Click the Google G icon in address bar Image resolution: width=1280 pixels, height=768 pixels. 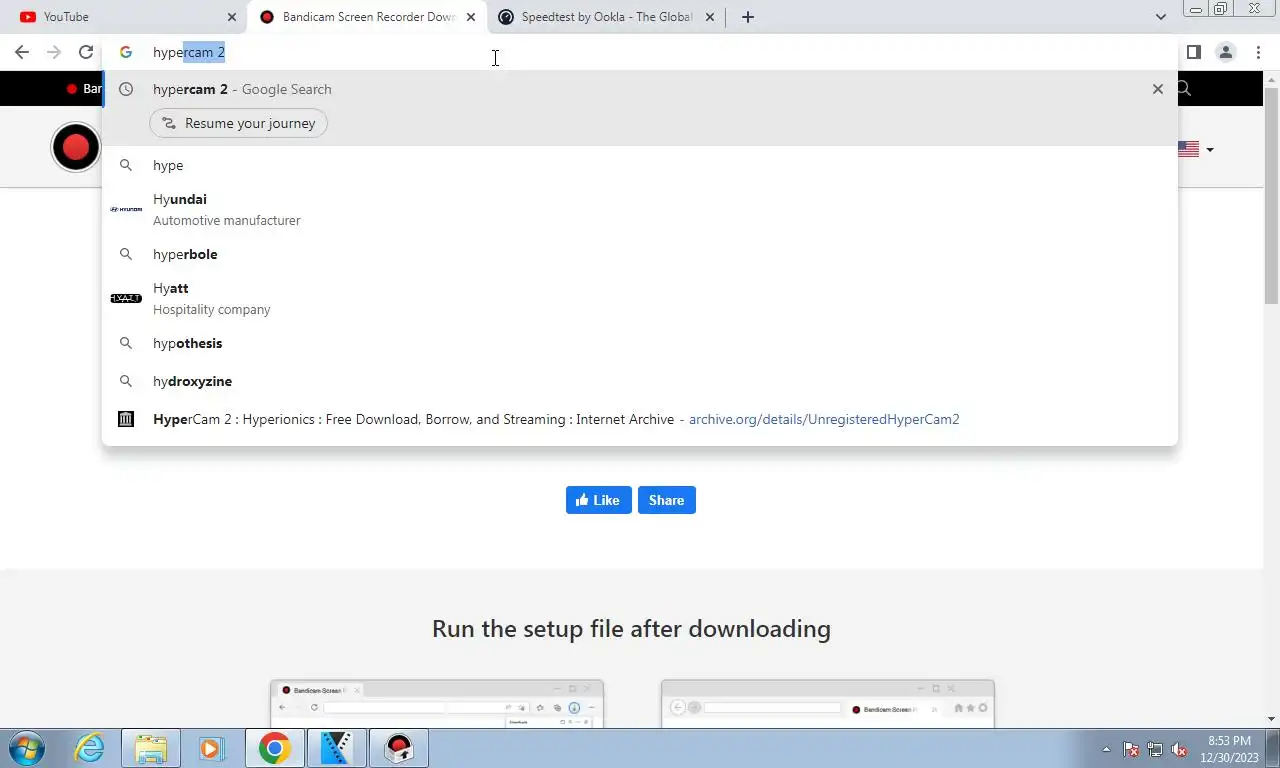coord(126,52)
